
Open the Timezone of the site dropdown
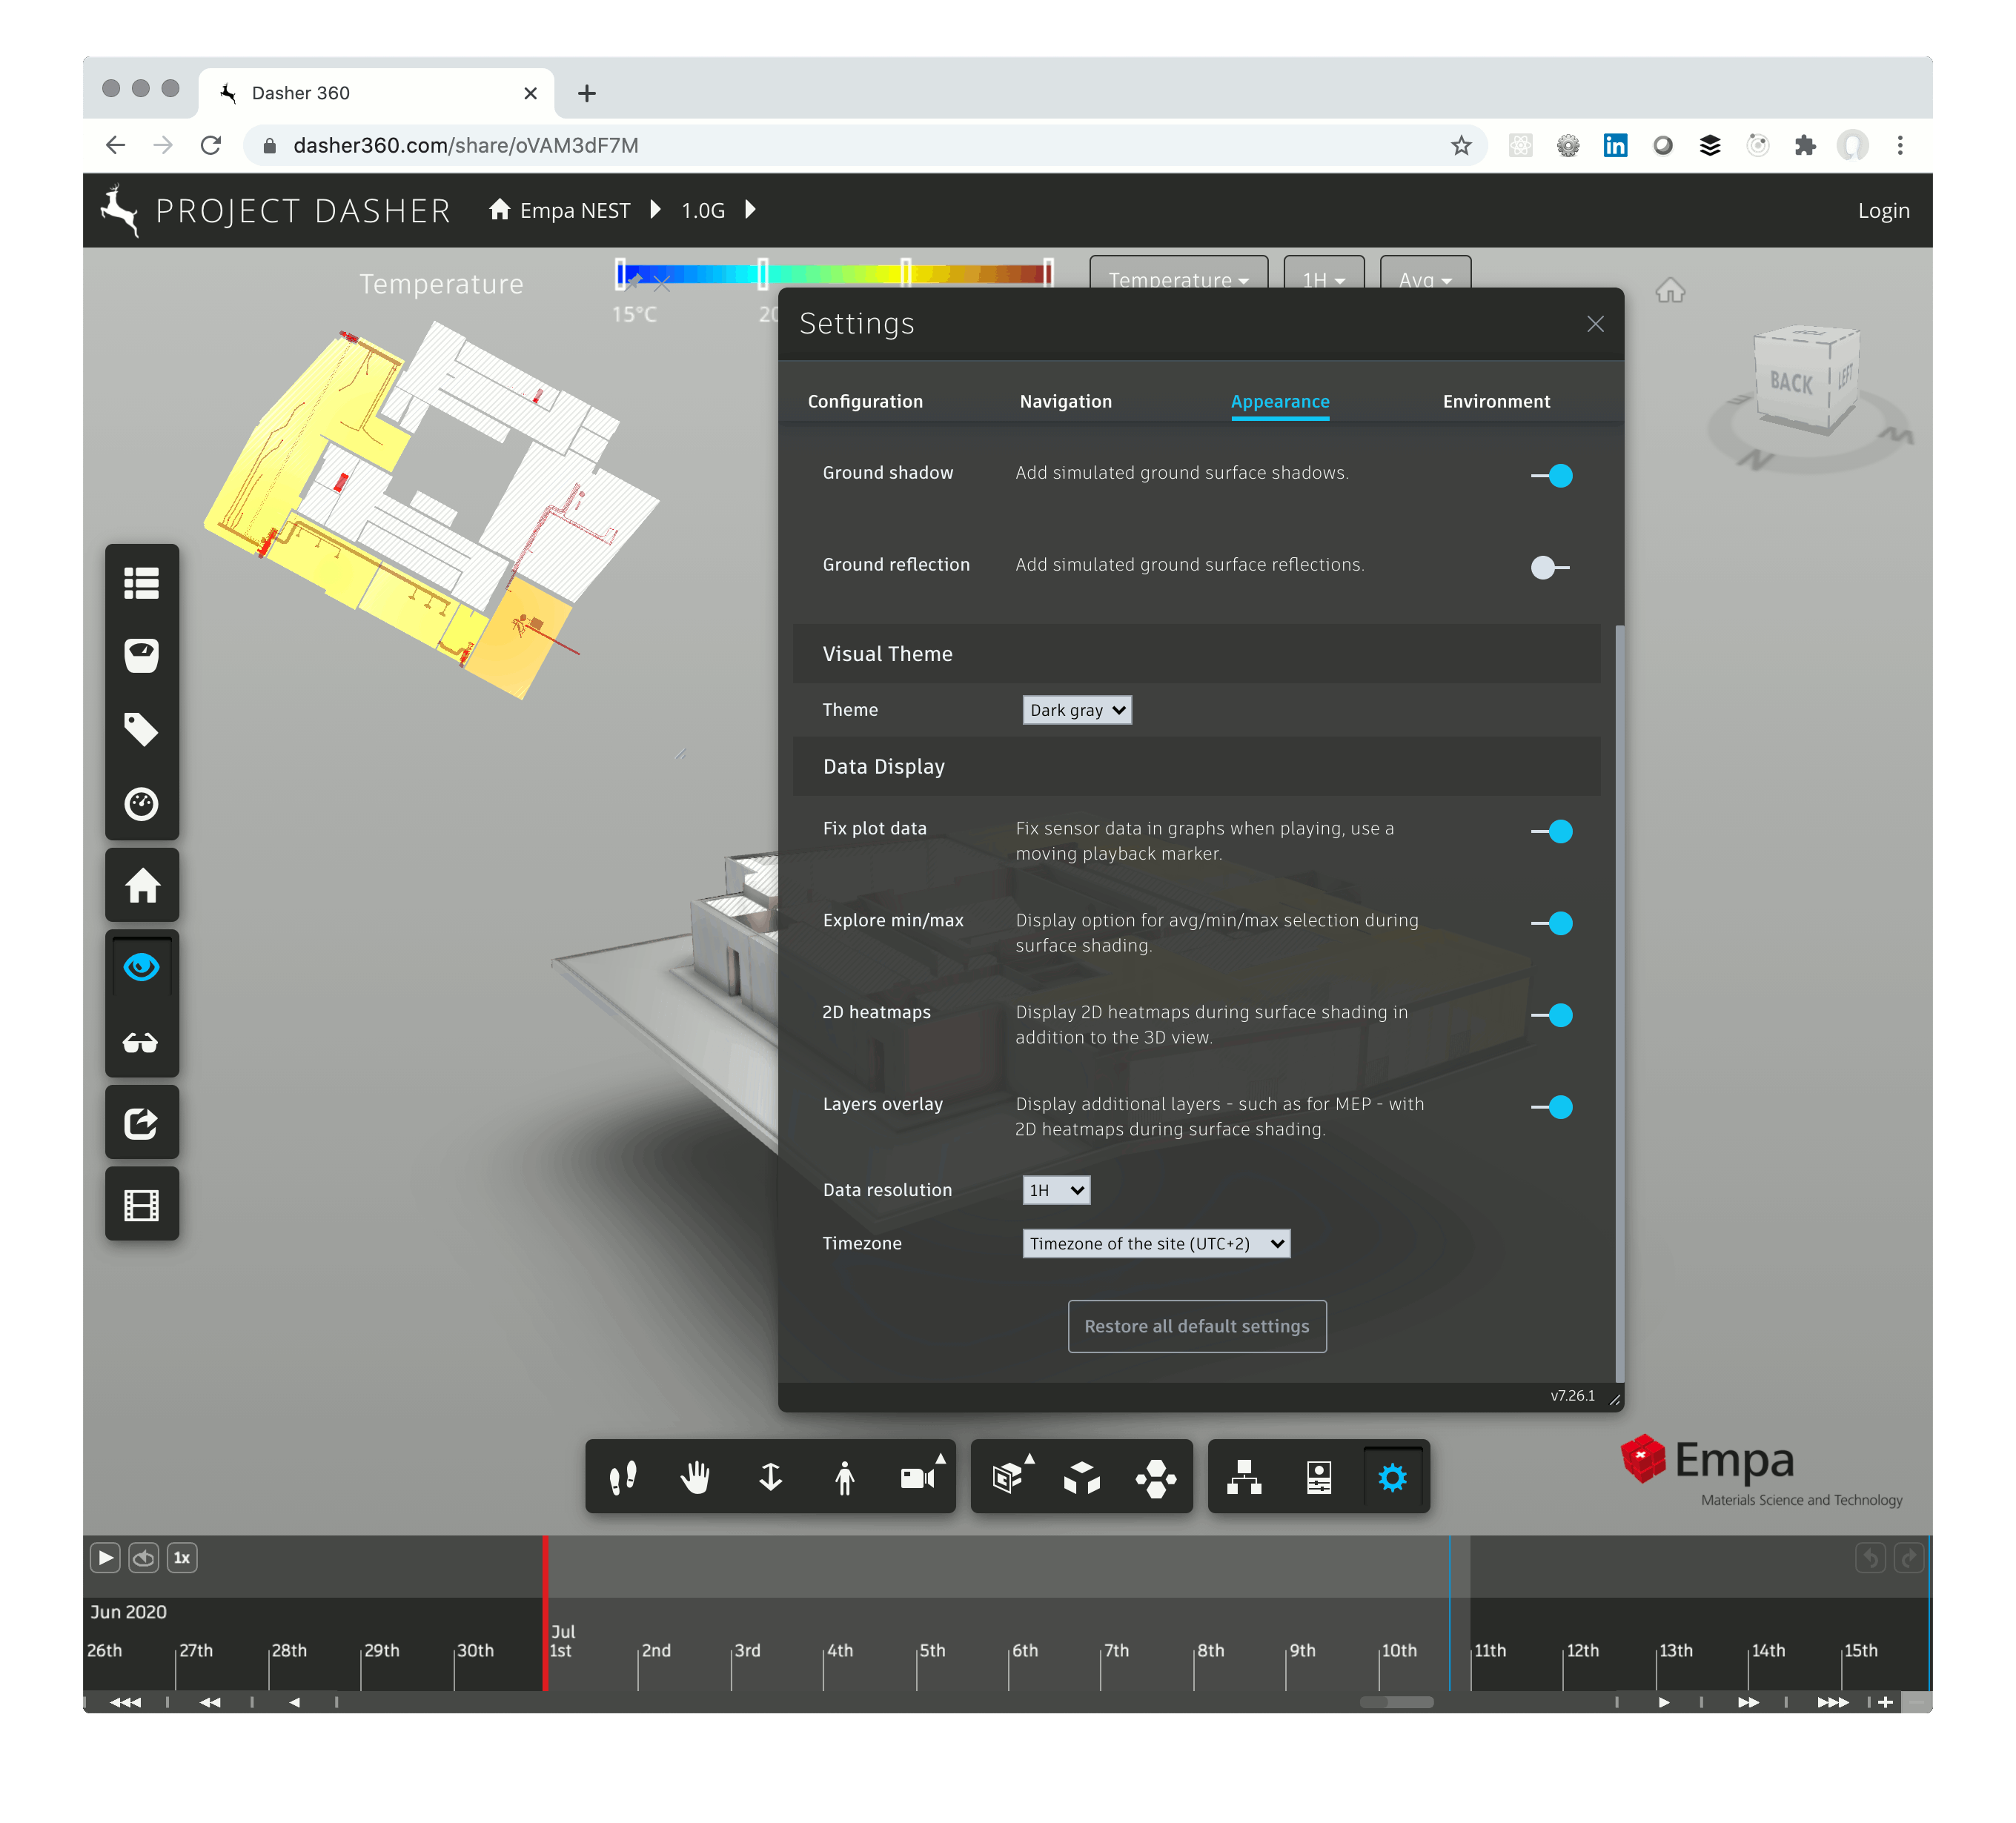(x=1156, y=1243)
